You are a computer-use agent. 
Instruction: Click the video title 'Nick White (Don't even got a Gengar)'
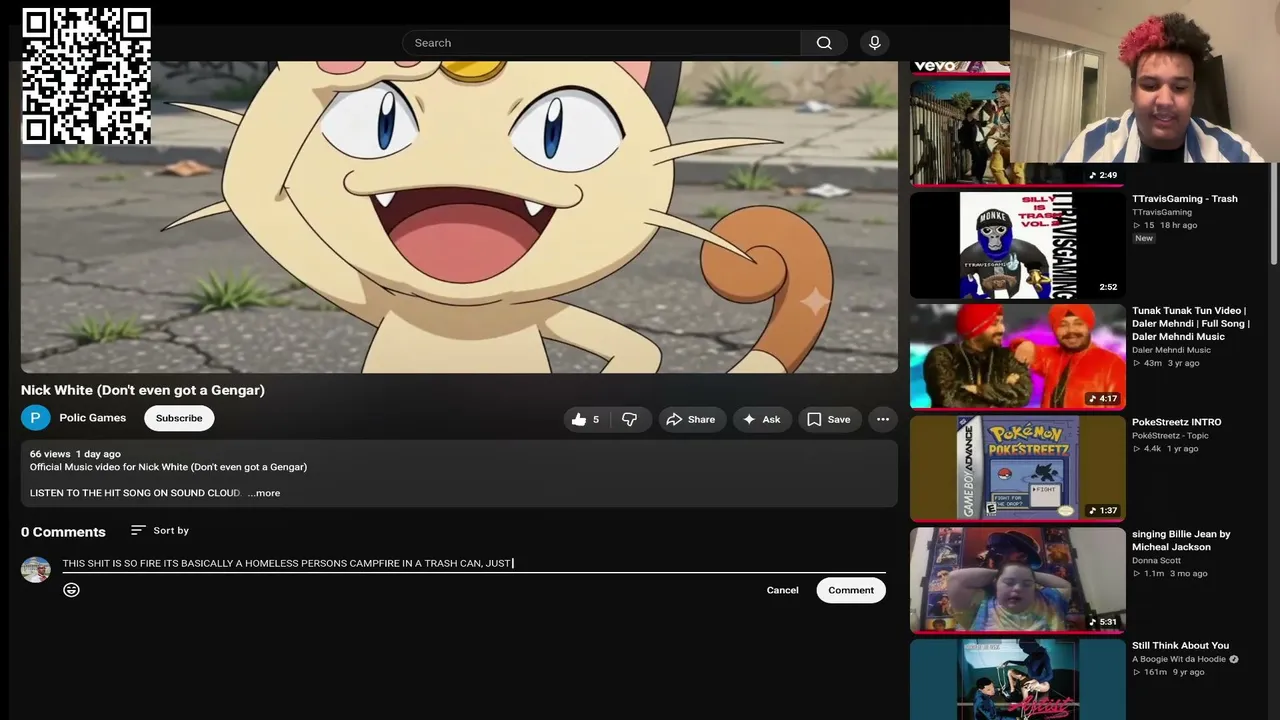143,390
